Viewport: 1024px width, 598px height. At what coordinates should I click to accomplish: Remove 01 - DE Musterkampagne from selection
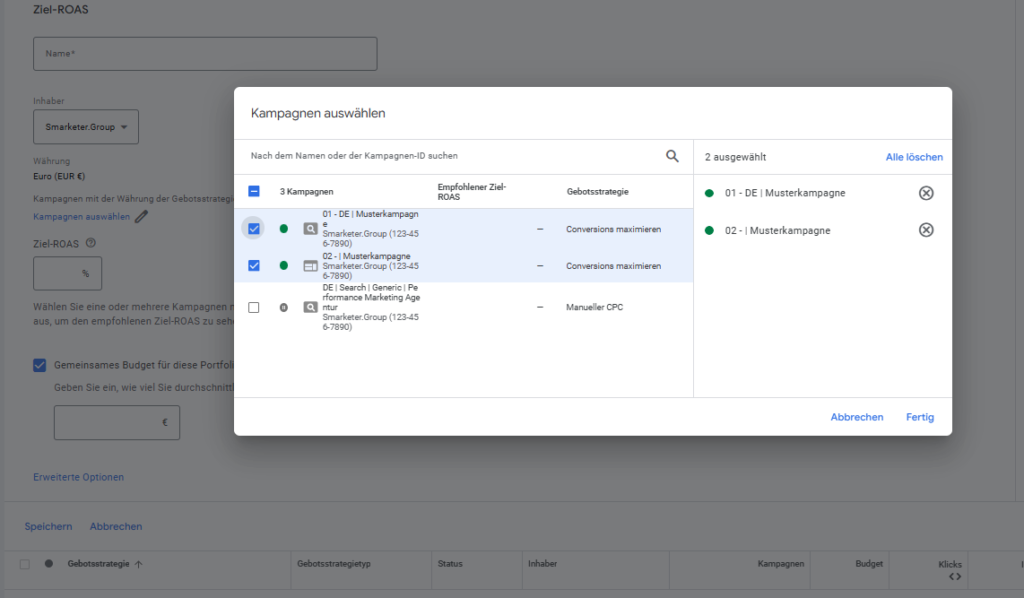pyautogui.click(x=926, y=193)
